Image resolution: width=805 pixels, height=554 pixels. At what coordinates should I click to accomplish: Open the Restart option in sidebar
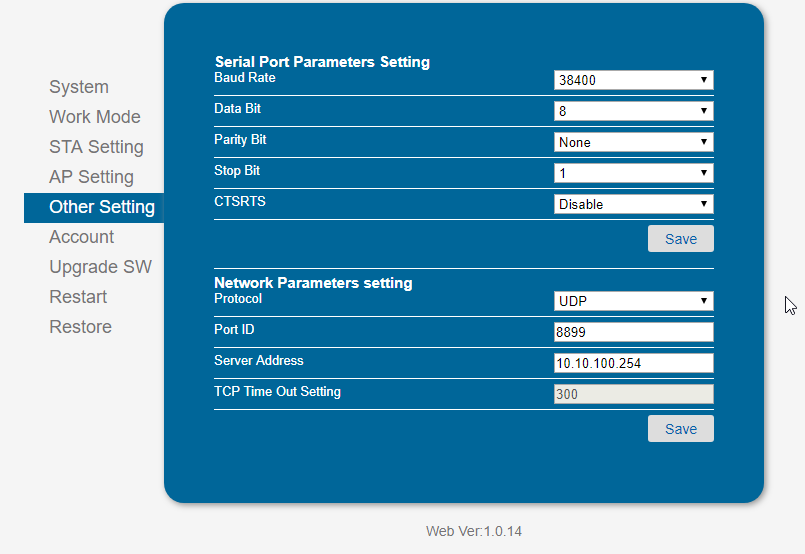[x=78, y=297]
